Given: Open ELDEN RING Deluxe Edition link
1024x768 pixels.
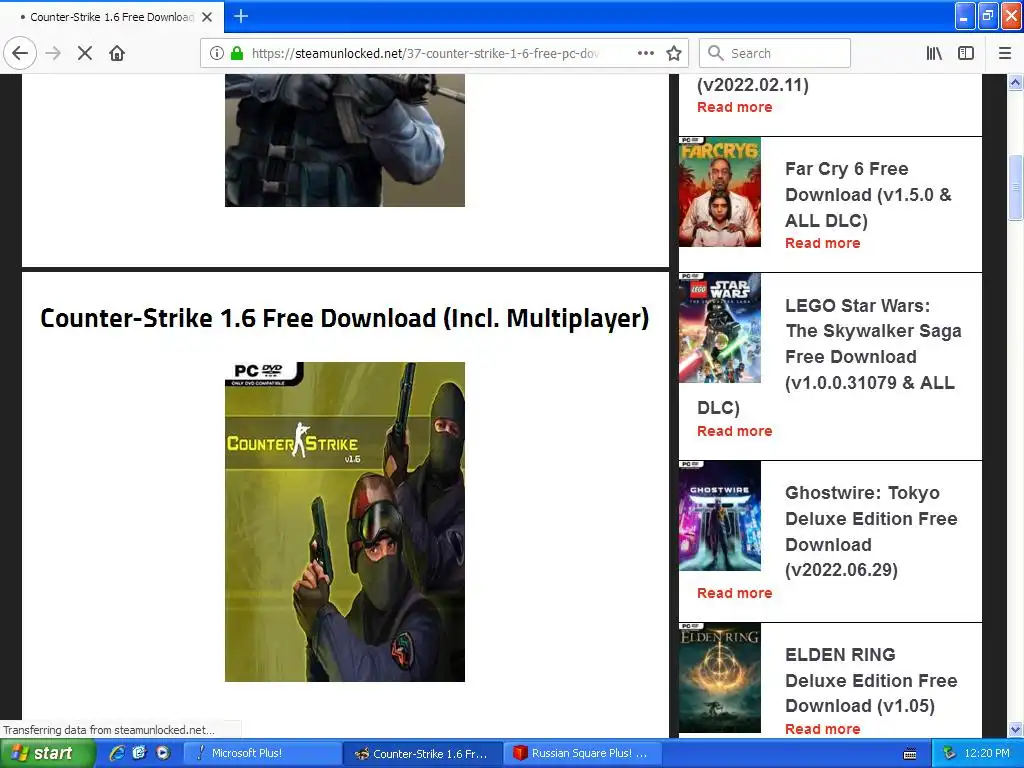Looking at the screenshot, I should point(871,680).
